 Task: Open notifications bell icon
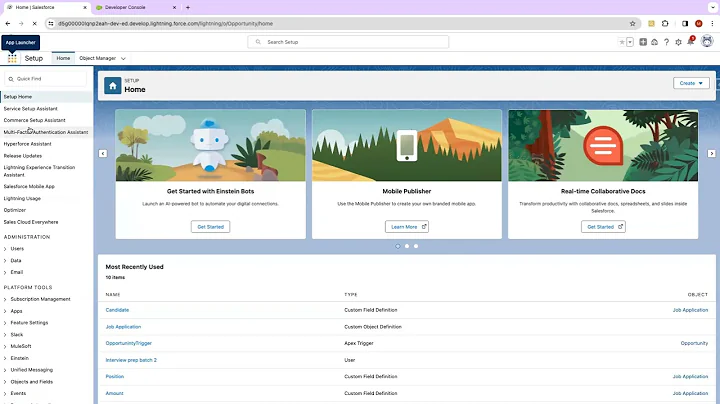690,42
